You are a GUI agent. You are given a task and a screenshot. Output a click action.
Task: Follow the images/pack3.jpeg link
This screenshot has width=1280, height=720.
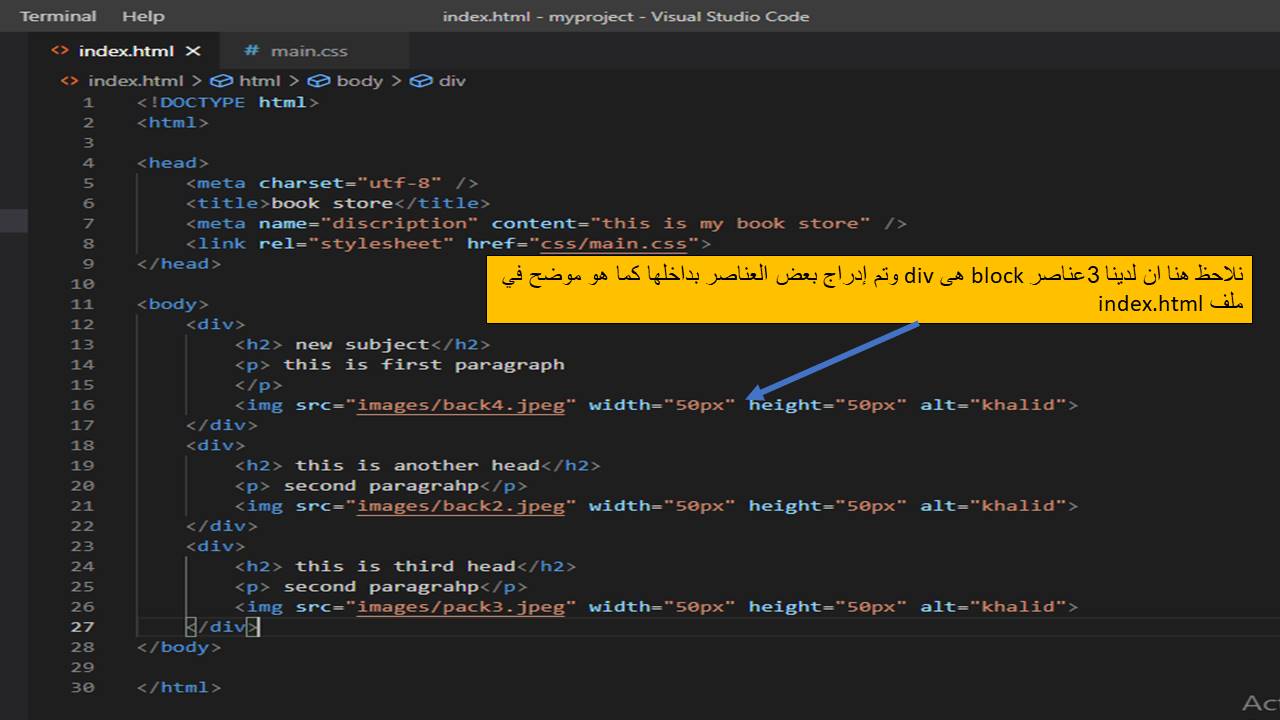[x=461, y=607]
